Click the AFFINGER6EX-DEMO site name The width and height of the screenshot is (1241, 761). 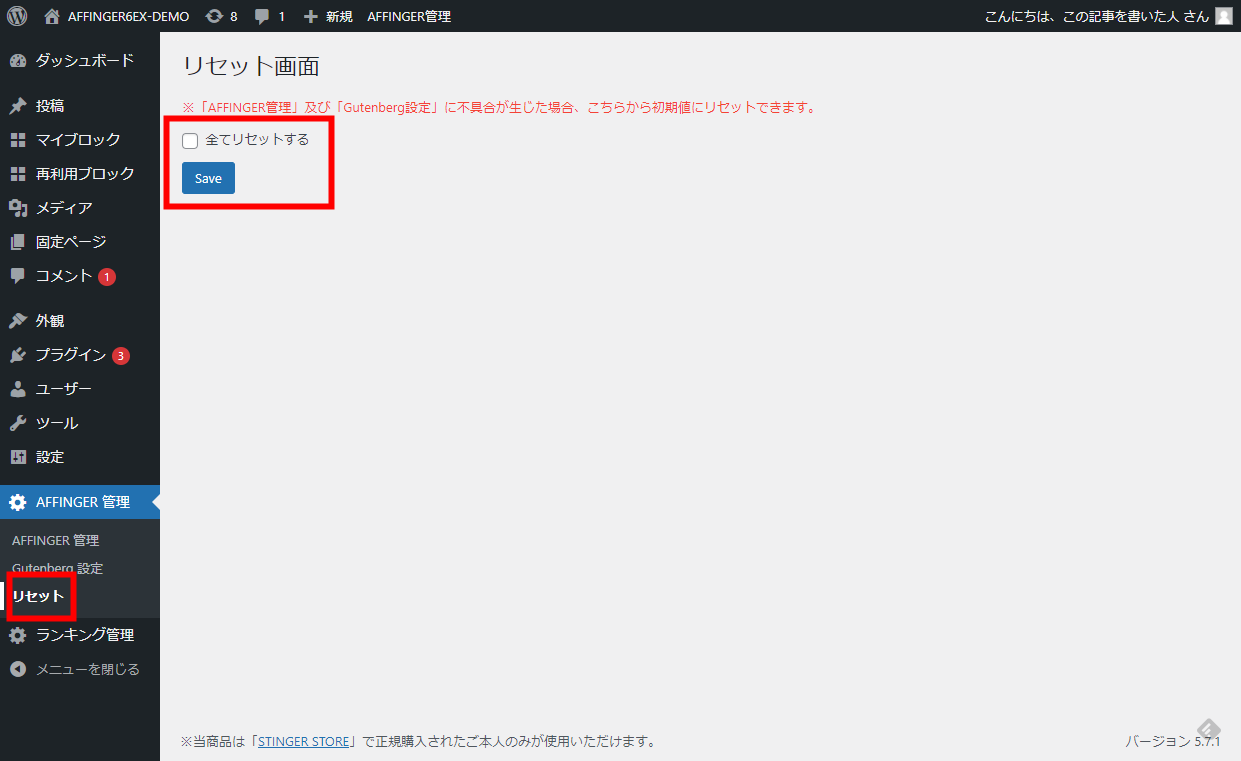point(128,16)
